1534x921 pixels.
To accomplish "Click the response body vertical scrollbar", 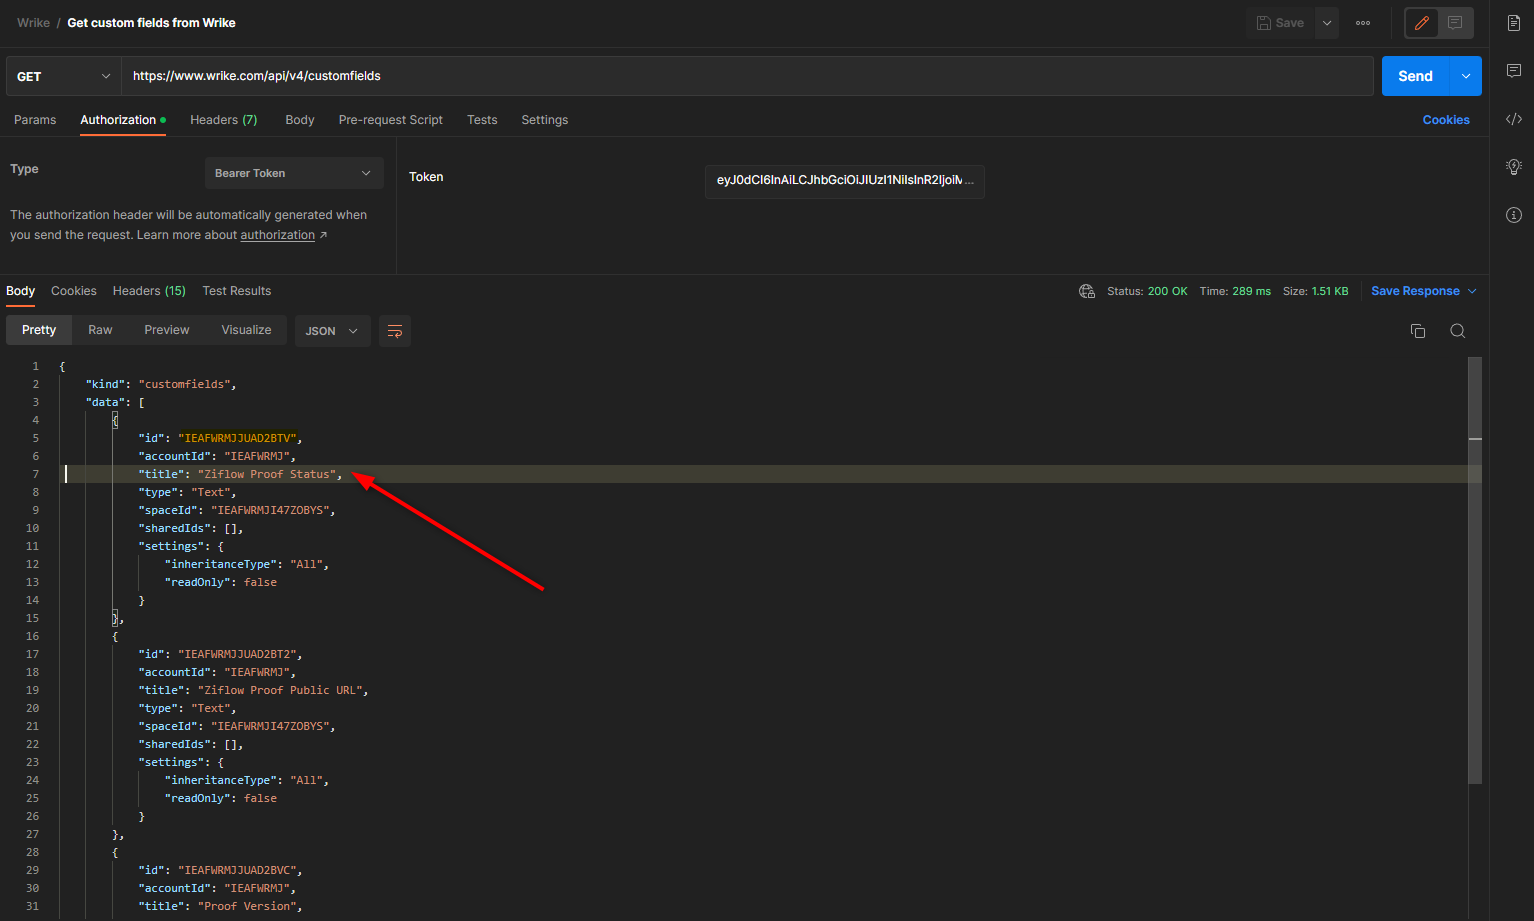I will click(x=1474, y=570).
